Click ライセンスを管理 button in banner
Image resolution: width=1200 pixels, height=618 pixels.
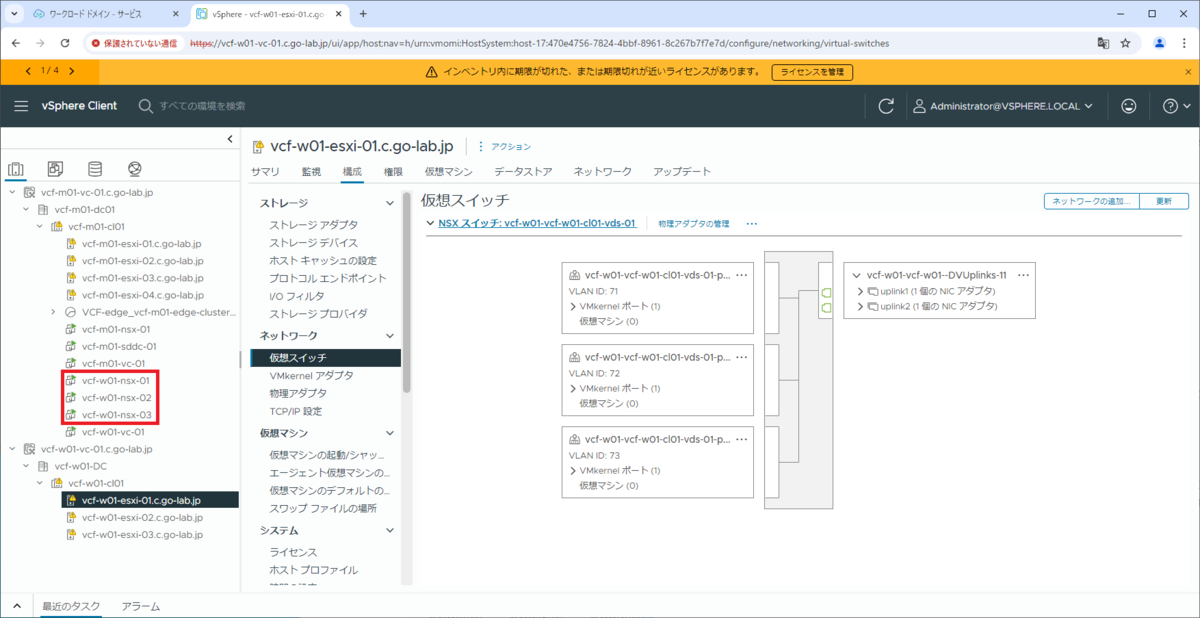click(812, 72)
